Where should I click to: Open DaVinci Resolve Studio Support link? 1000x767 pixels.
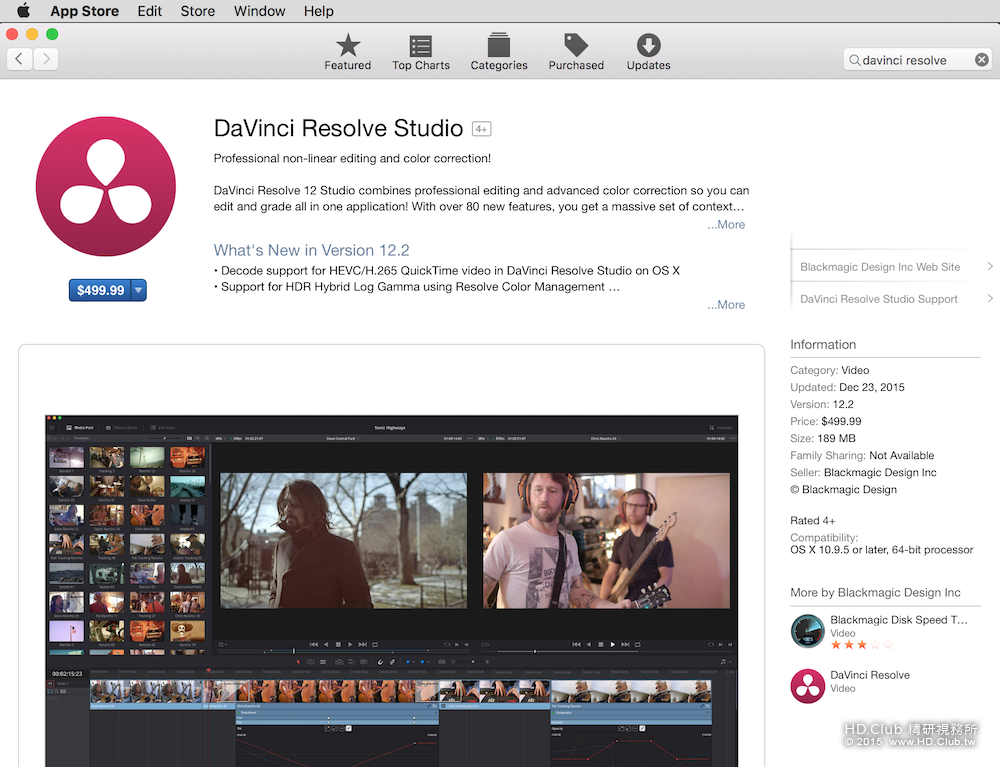[x=879, y=299]
